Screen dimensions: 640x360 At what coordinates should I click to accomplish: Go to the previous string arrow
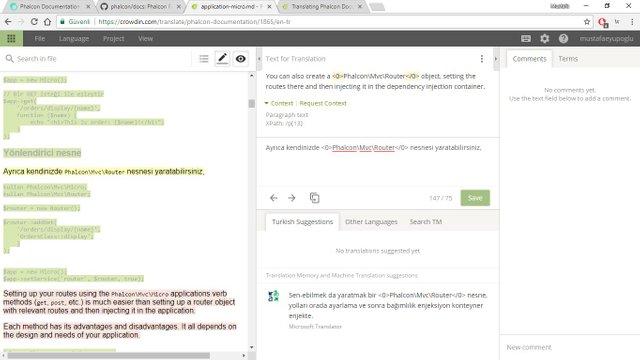(x=273, y=198)
